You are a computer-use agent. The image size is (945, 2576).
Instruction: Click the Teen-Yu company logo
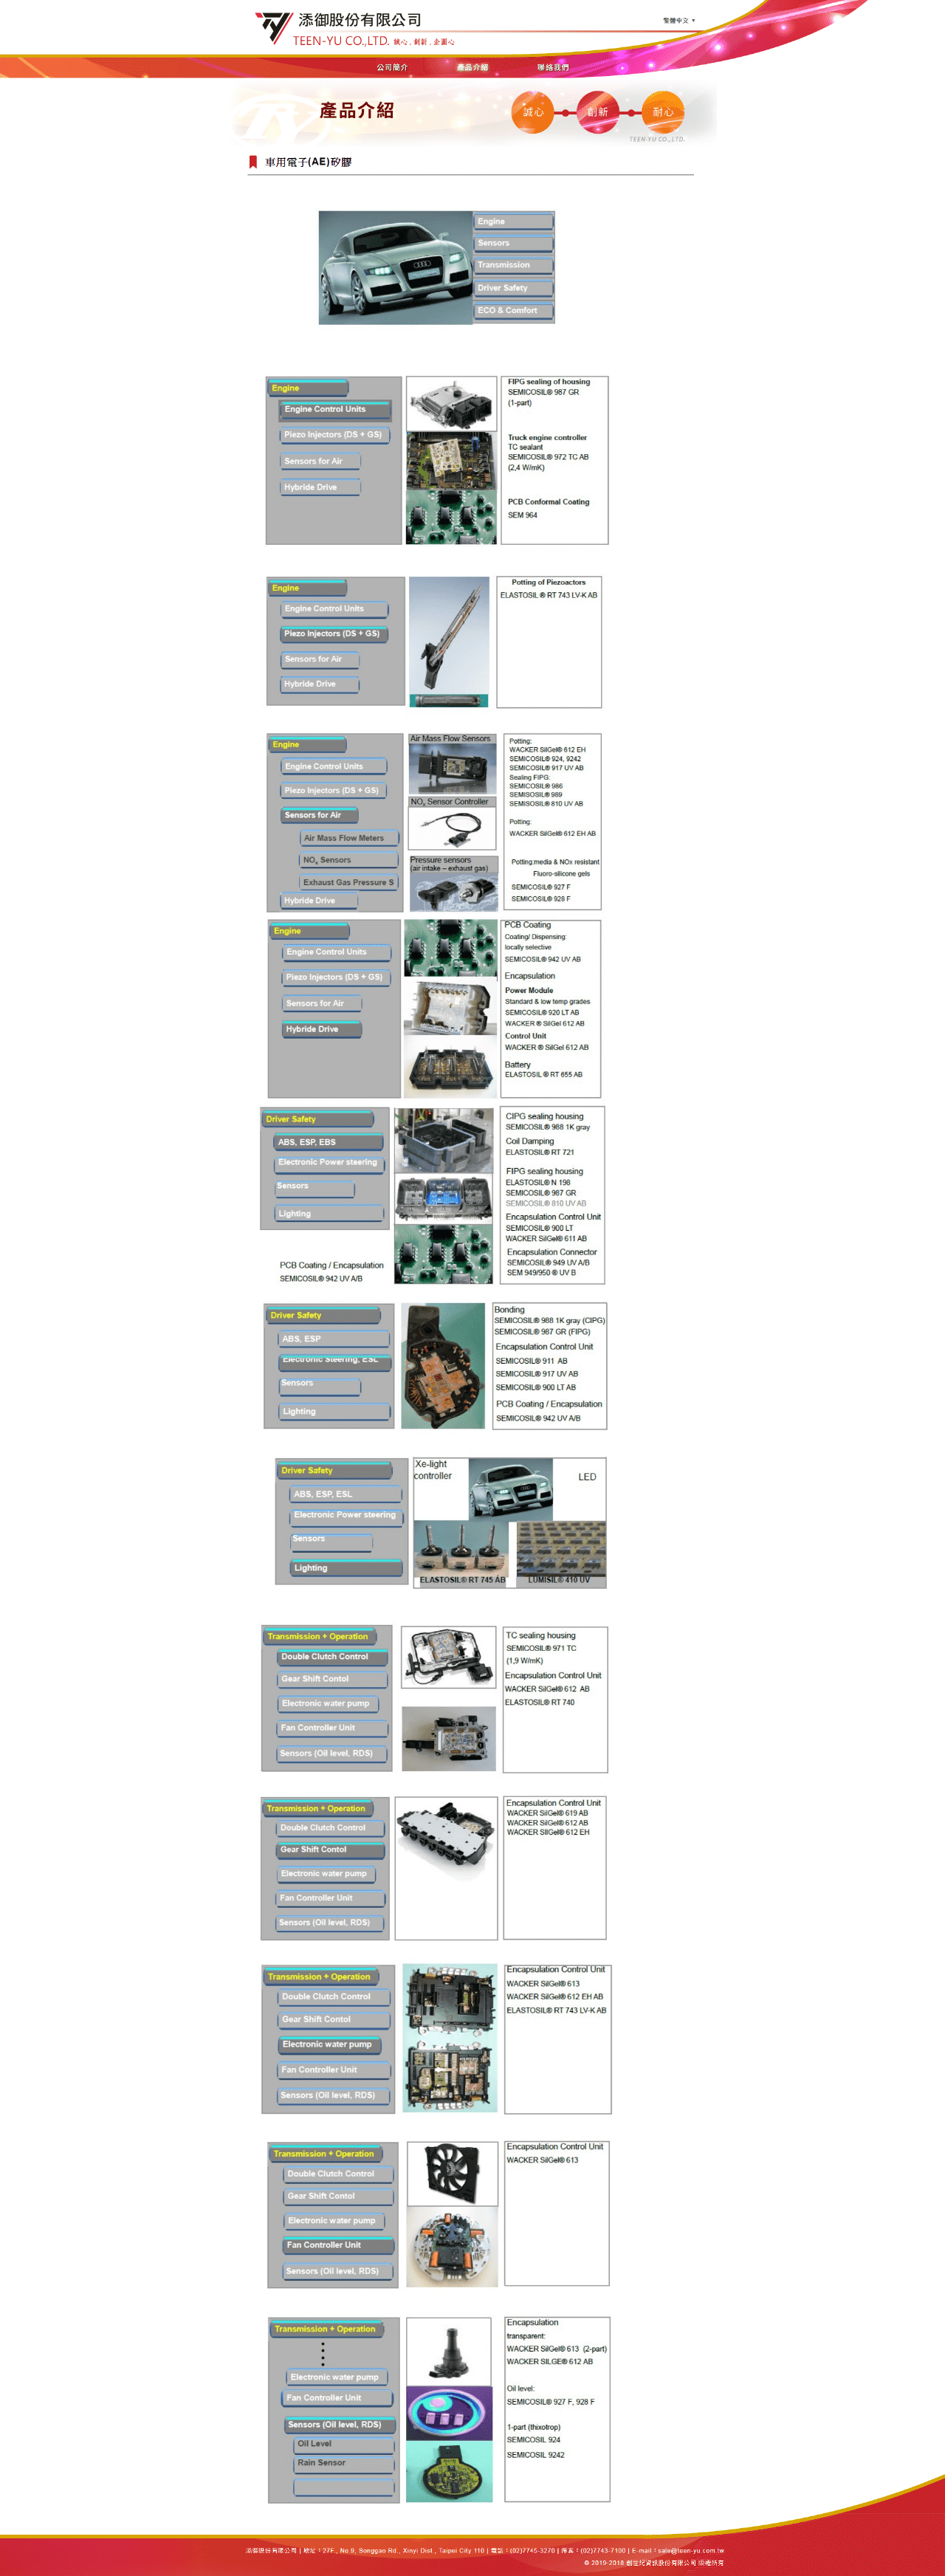[355, 29]
